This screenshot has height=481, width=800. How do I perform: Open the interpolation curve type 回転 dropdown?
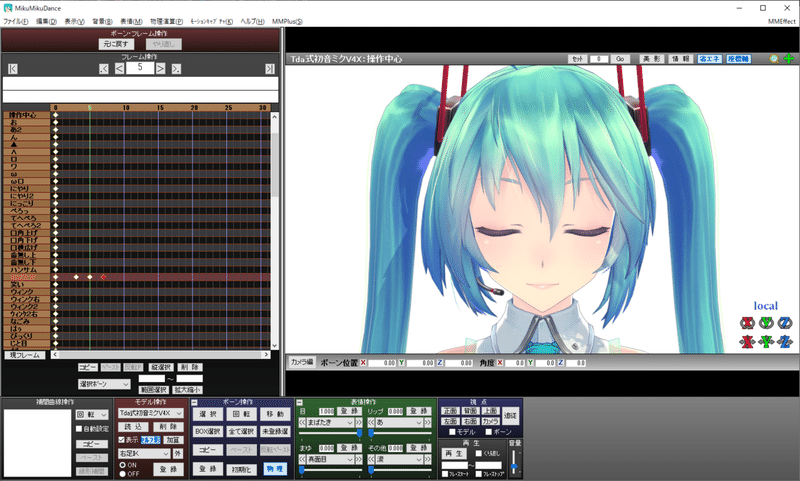(x=92, y=415)
